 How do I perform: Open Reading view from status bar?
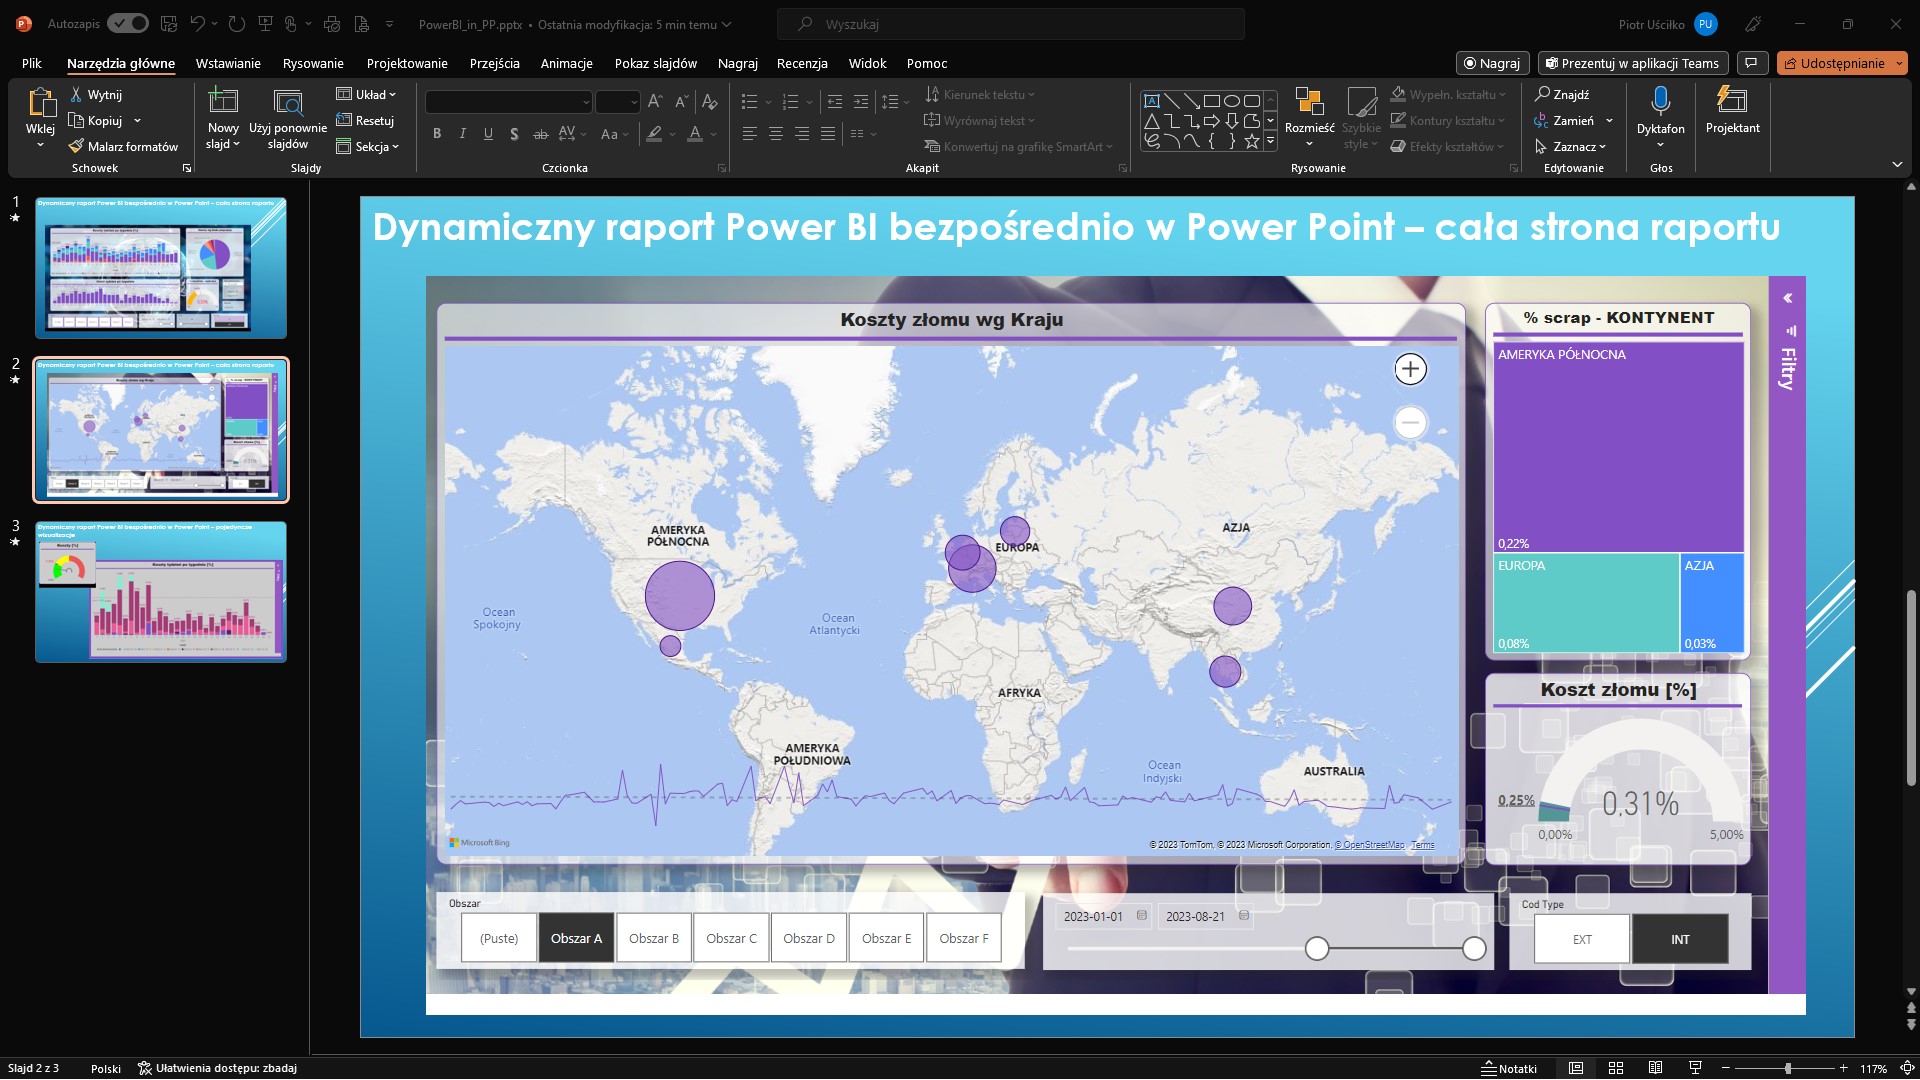pos(1655,1068)
